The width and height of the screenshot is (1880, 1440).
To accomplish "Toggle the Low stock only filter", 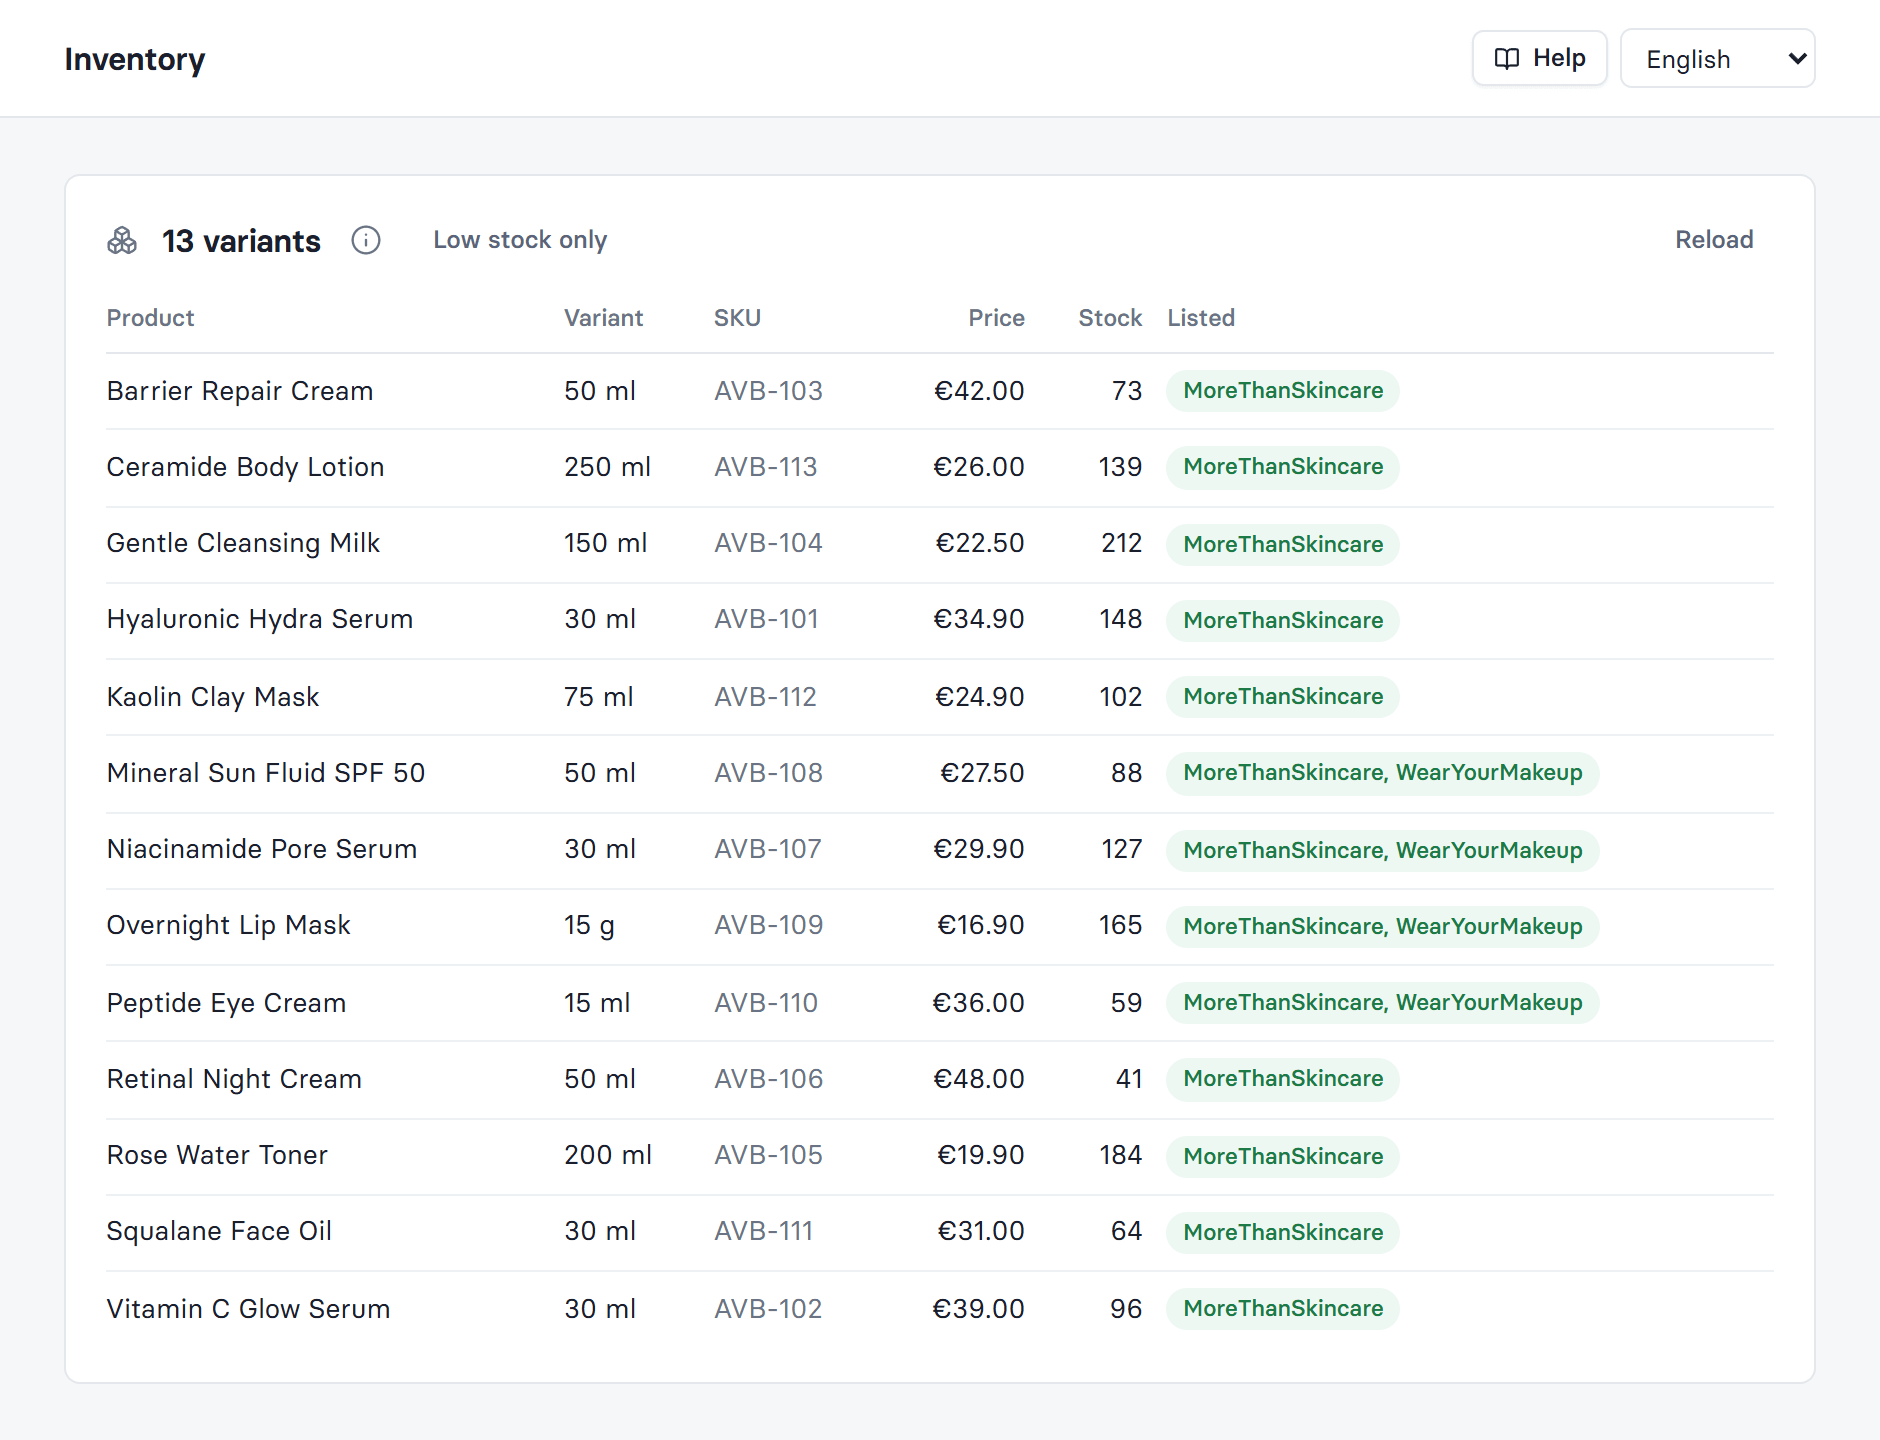I will pos(520,240).
